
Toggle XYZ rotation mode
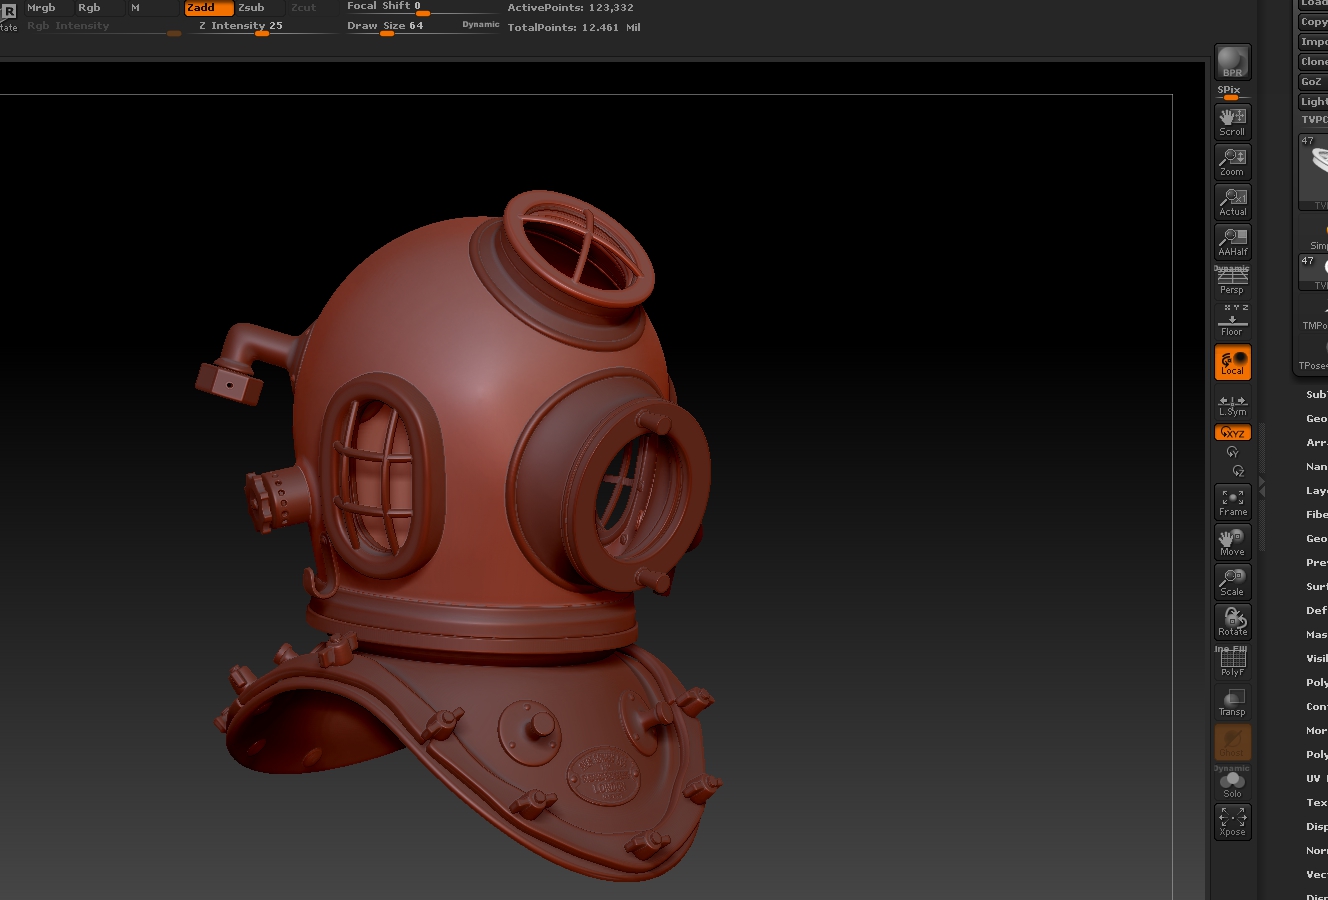coord(1232,432)
